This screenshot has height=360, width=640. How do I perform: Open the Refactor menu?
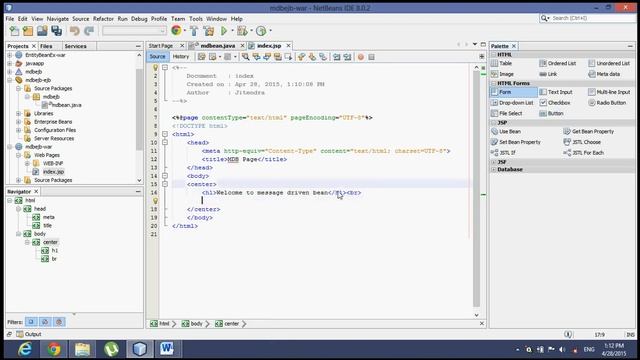[103, 19]
